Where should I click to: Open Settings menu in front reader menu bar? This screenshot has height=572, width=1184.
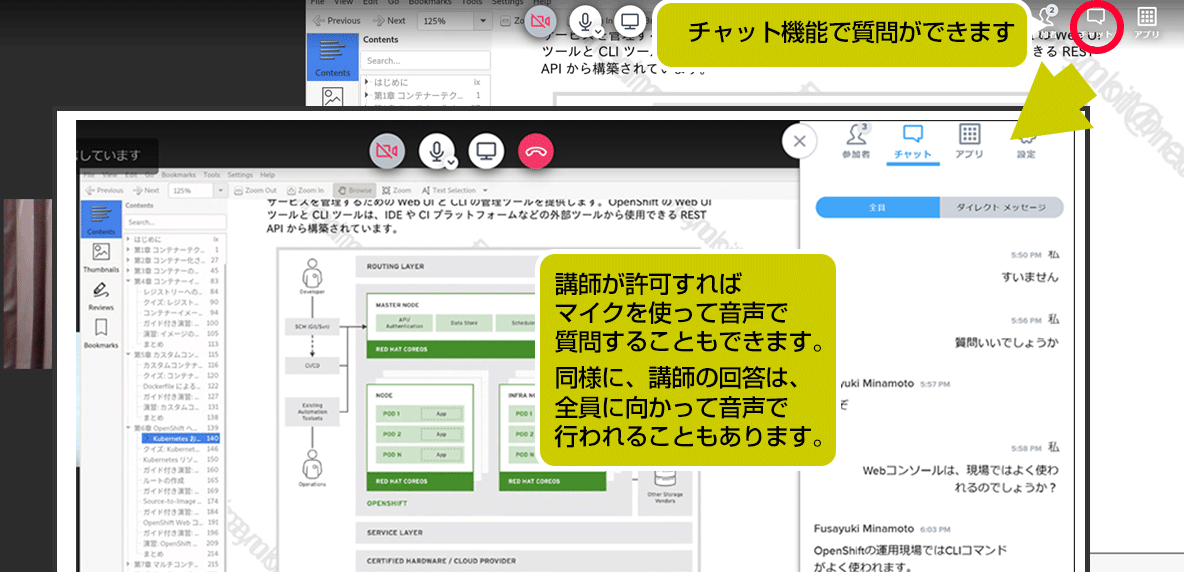coord(240,175)
